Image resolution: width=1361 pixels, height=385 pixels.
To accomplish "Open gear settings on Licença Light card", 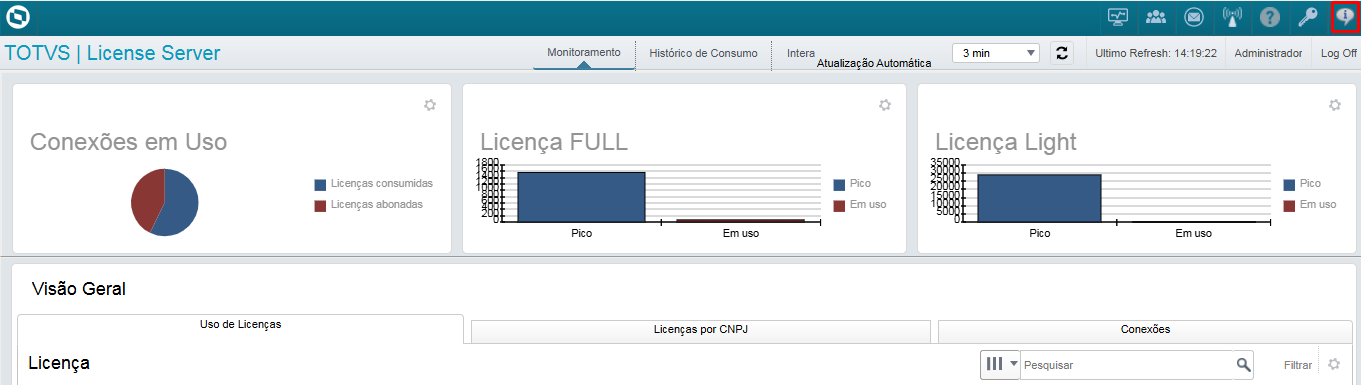I will pos(1334,105).
